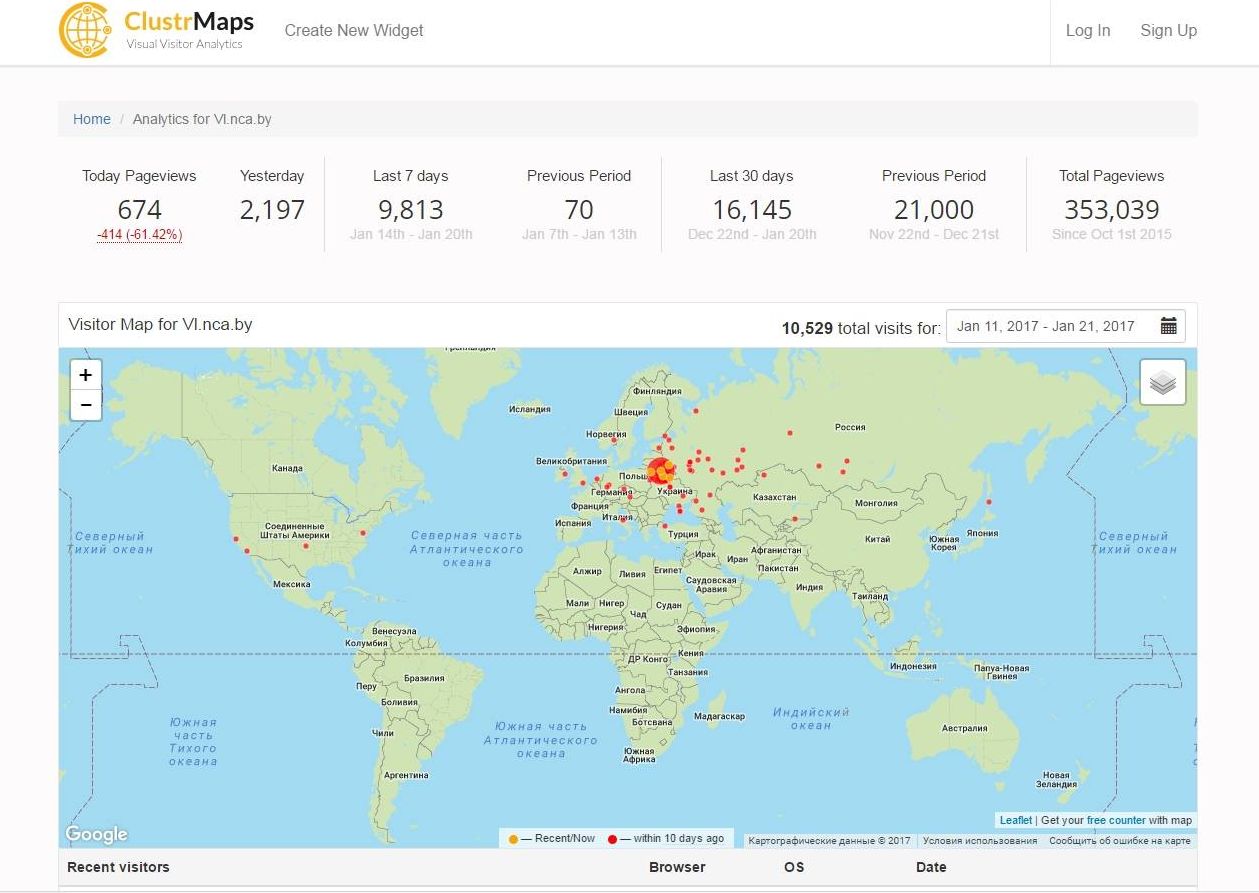Viewport: 1259px width, 893px height.
Task: Open map terms of use link
Action: click(979, 841)
